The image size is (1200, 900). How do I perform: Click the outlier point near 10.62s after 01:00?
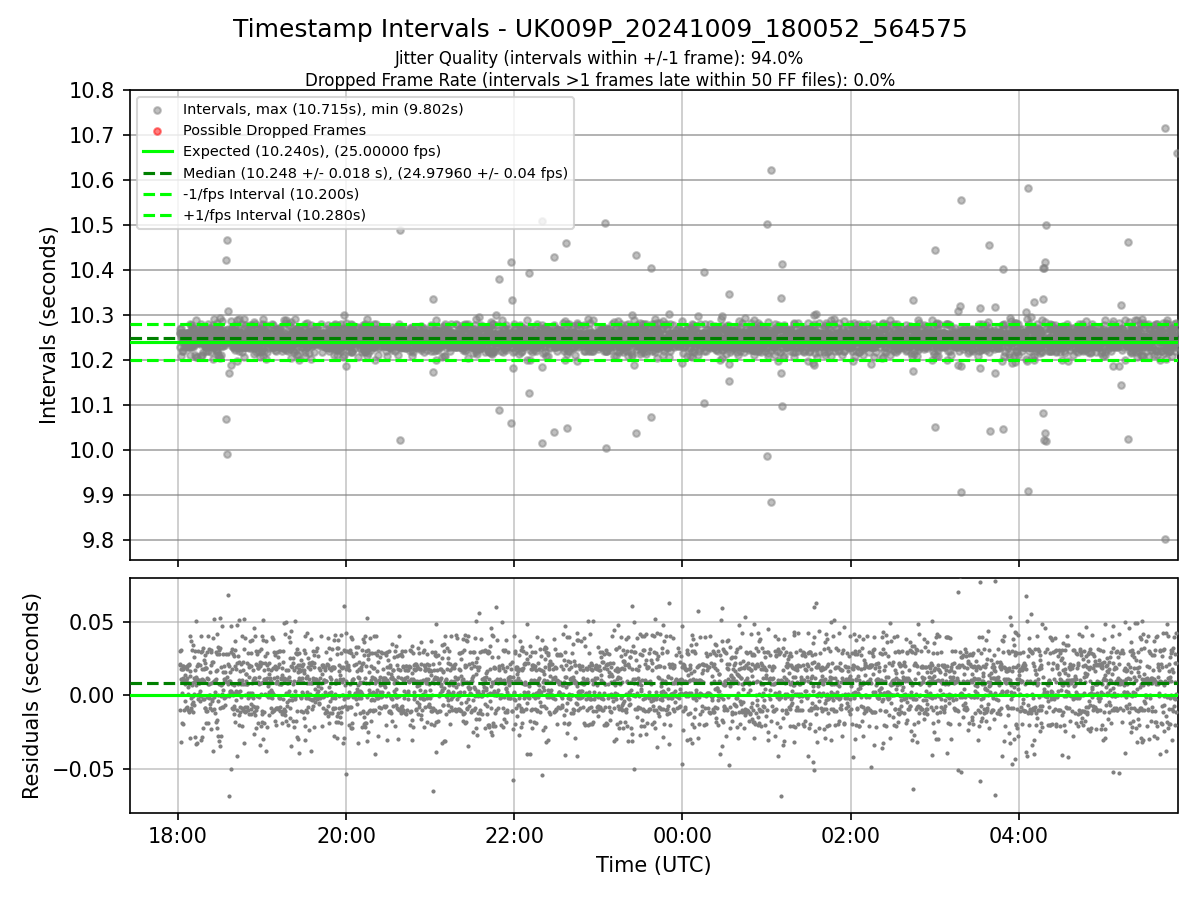pos(771,170)
